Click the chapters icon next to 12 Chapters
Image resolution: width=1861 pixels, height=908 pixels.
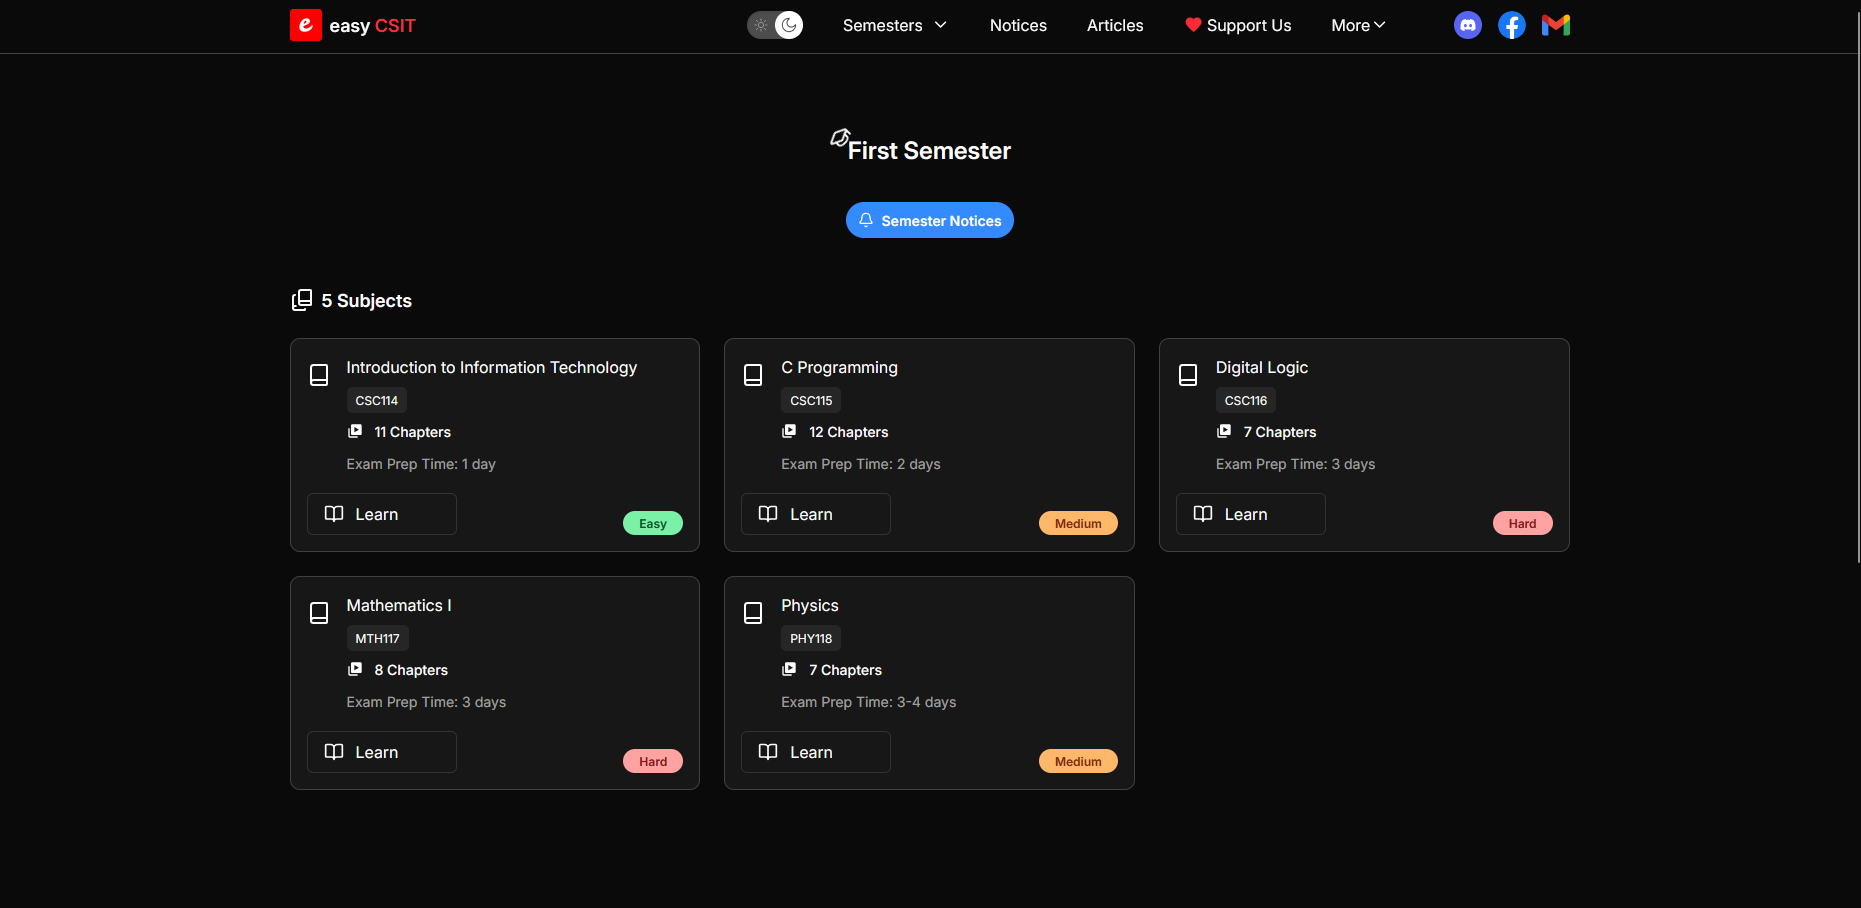pyautogui.click(x=789, y=431)
